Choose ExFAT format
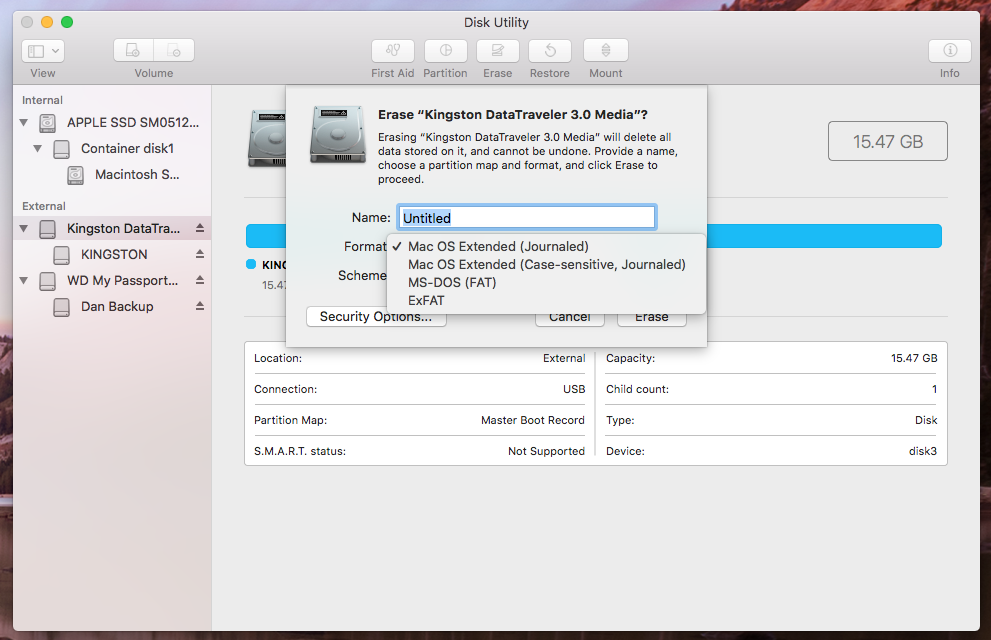Viewport: 991px width, 640px height. pos(546,301)
